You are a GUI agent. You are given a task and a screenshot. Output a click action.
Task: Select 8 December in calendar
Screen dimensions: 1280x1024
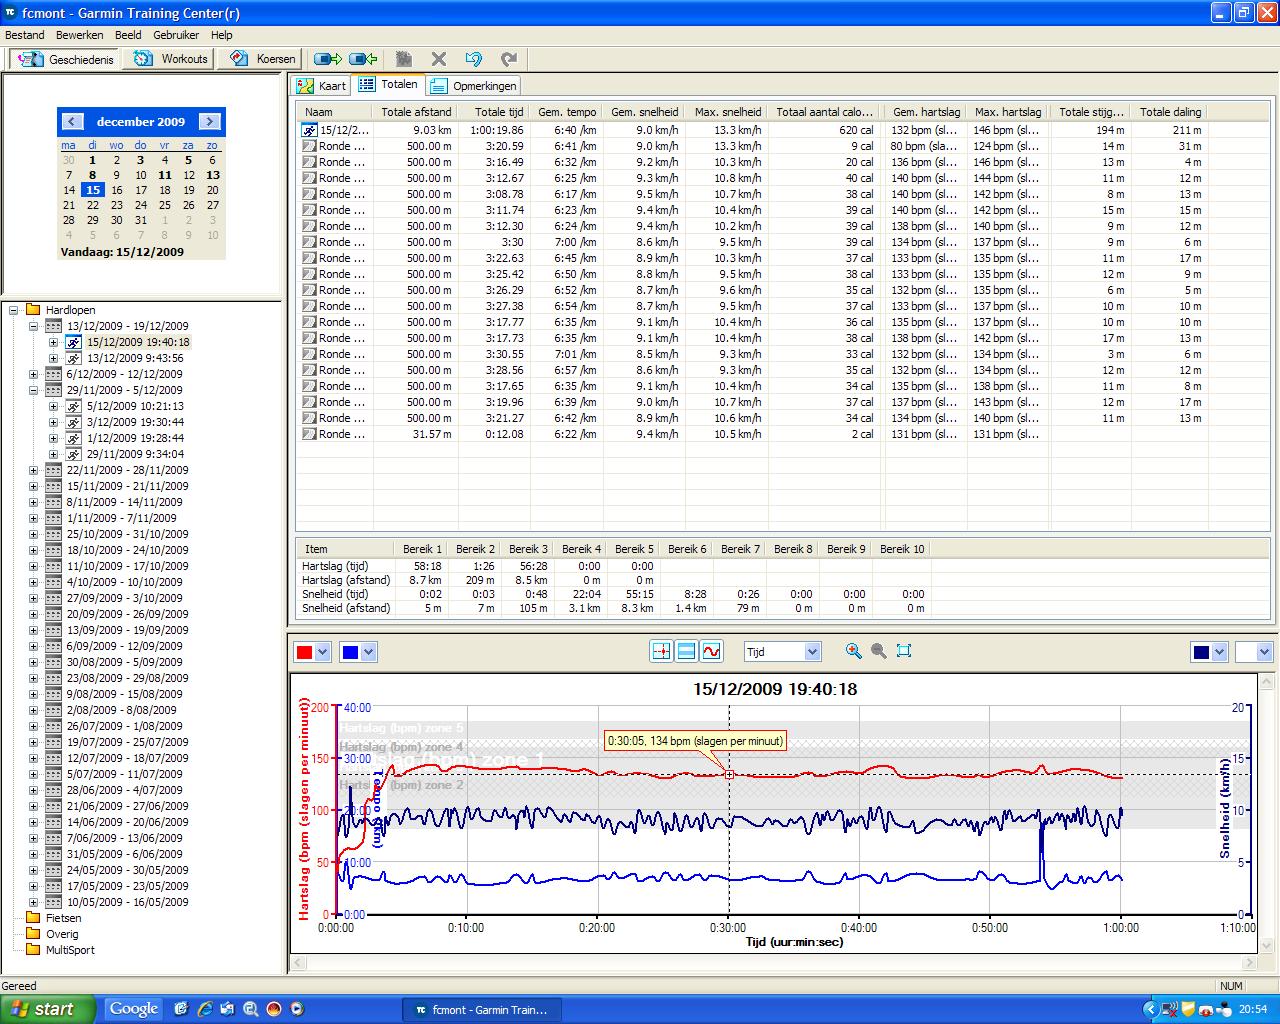[x=92, y=175]
